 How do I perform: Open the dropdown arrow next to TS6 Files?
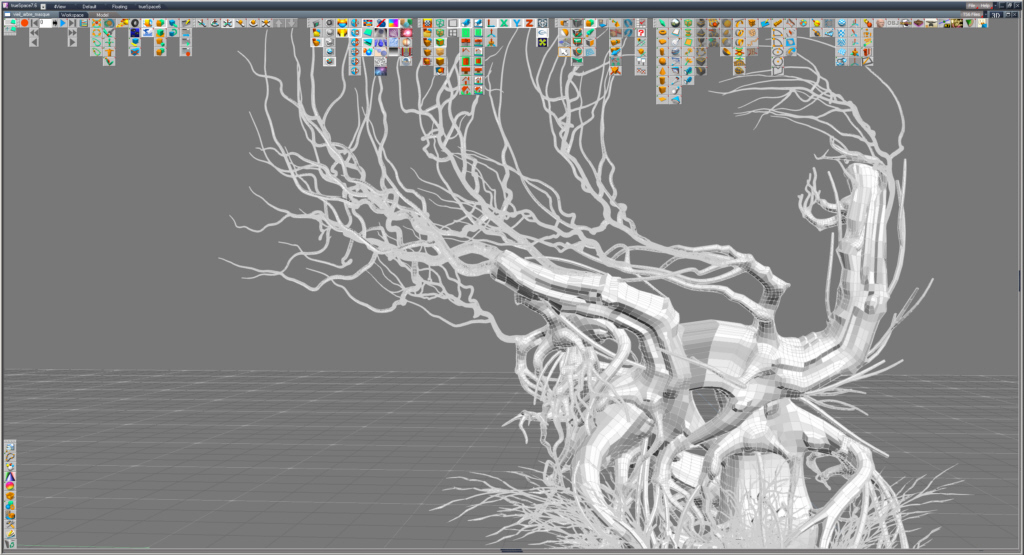986,14
